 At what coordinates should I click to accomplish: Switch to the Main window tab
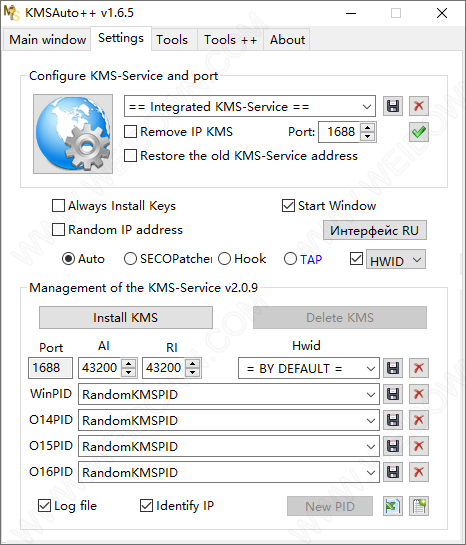tap(48, 40)
